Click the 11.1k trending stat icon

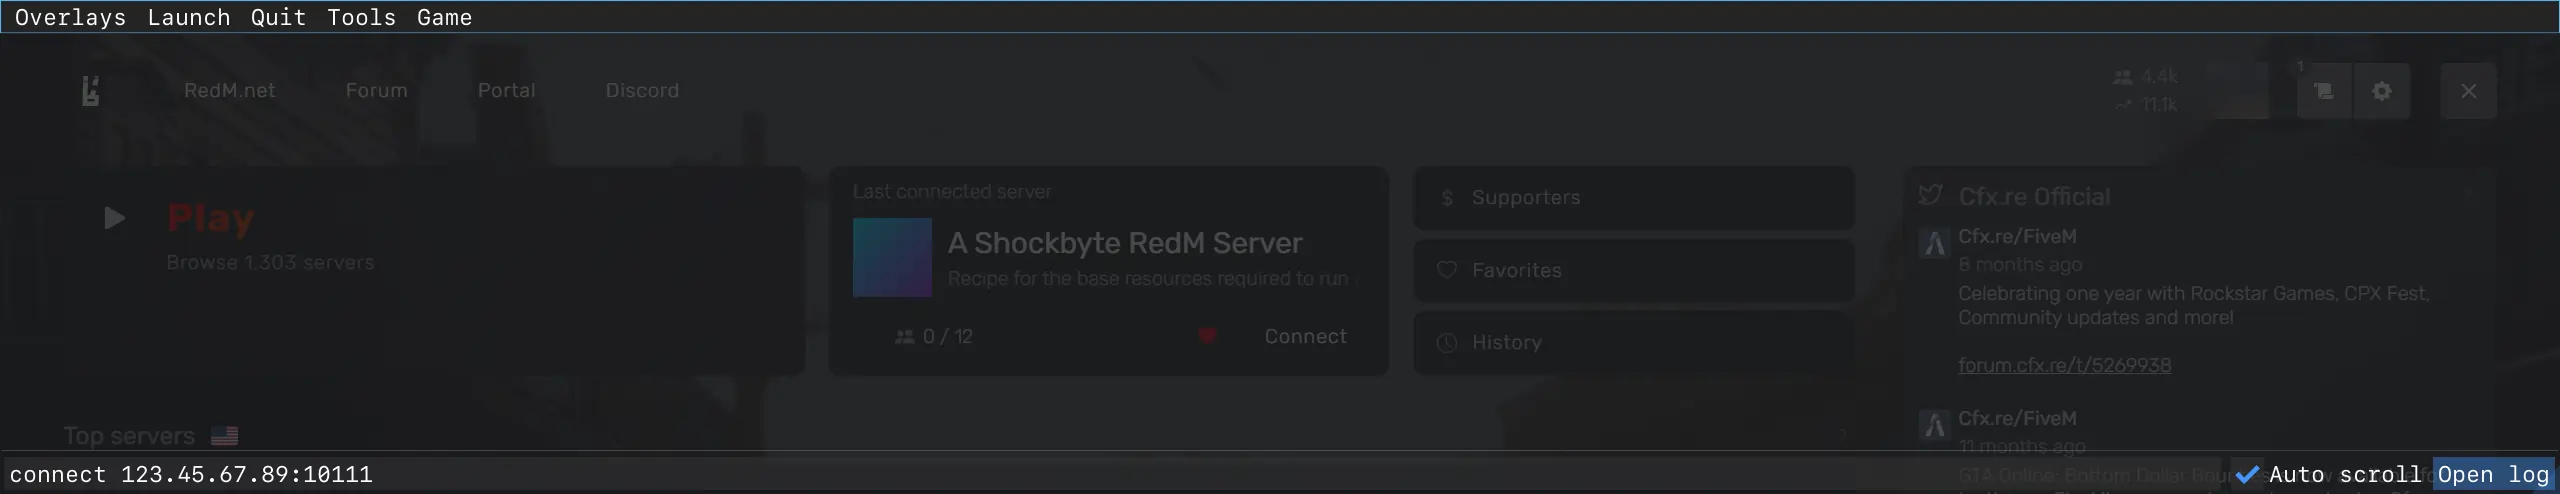[x=2123, y=105]
